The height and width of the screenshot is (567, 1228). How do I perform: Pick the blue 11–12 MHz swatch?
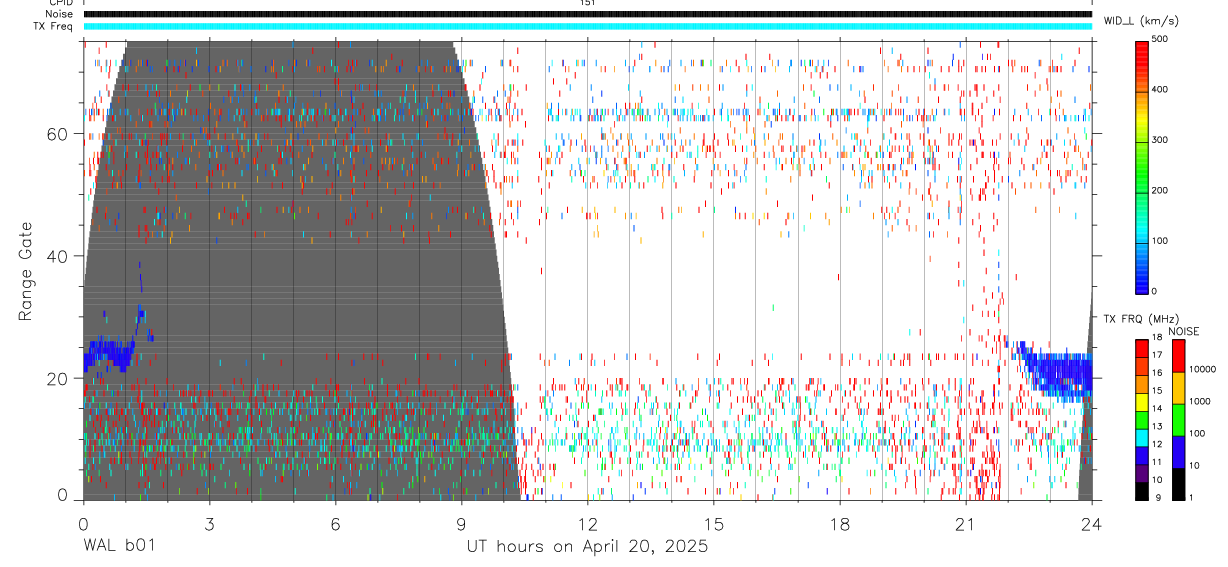[x=1142, y=455]
